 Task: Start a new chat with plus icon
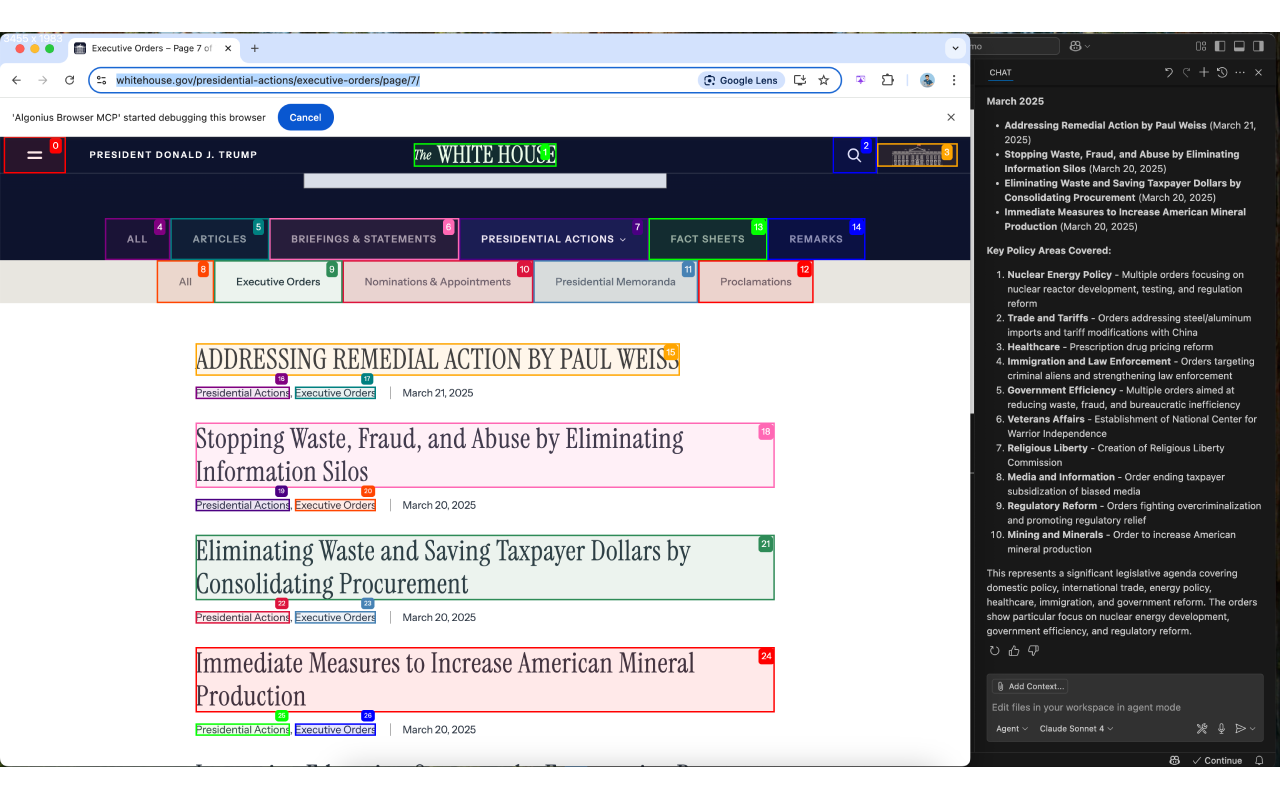pyautogui.click(x=1204, y=72)
